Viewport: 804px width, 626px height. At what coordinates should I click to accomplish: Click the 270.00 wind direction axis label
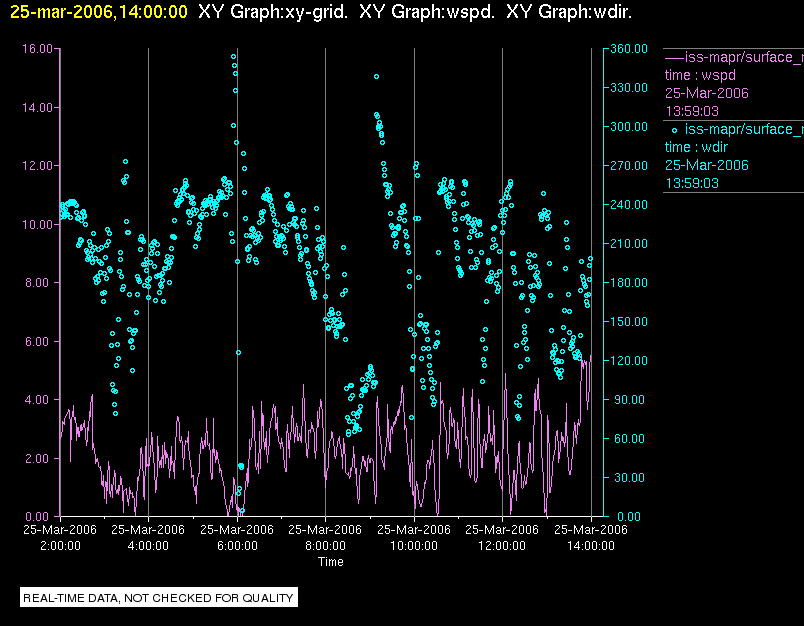click(629, 166)
